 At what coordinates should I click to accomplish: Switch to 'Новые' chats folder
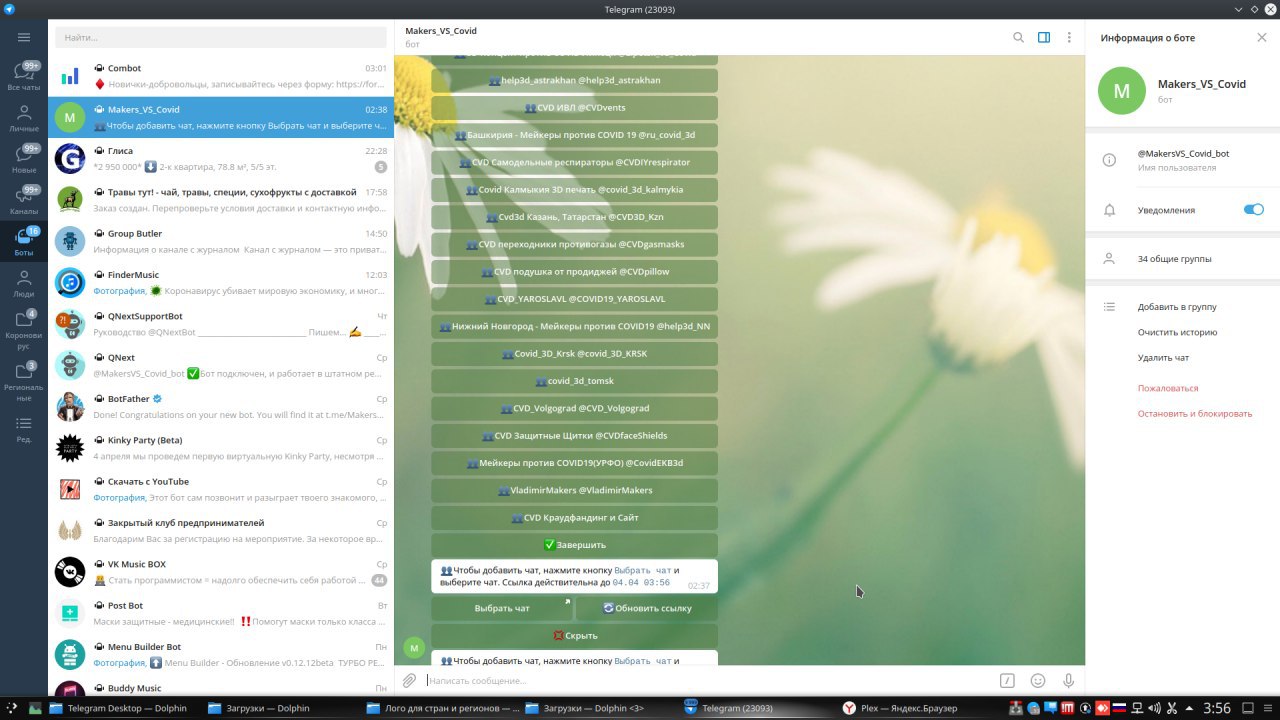[x=24, y=160]
